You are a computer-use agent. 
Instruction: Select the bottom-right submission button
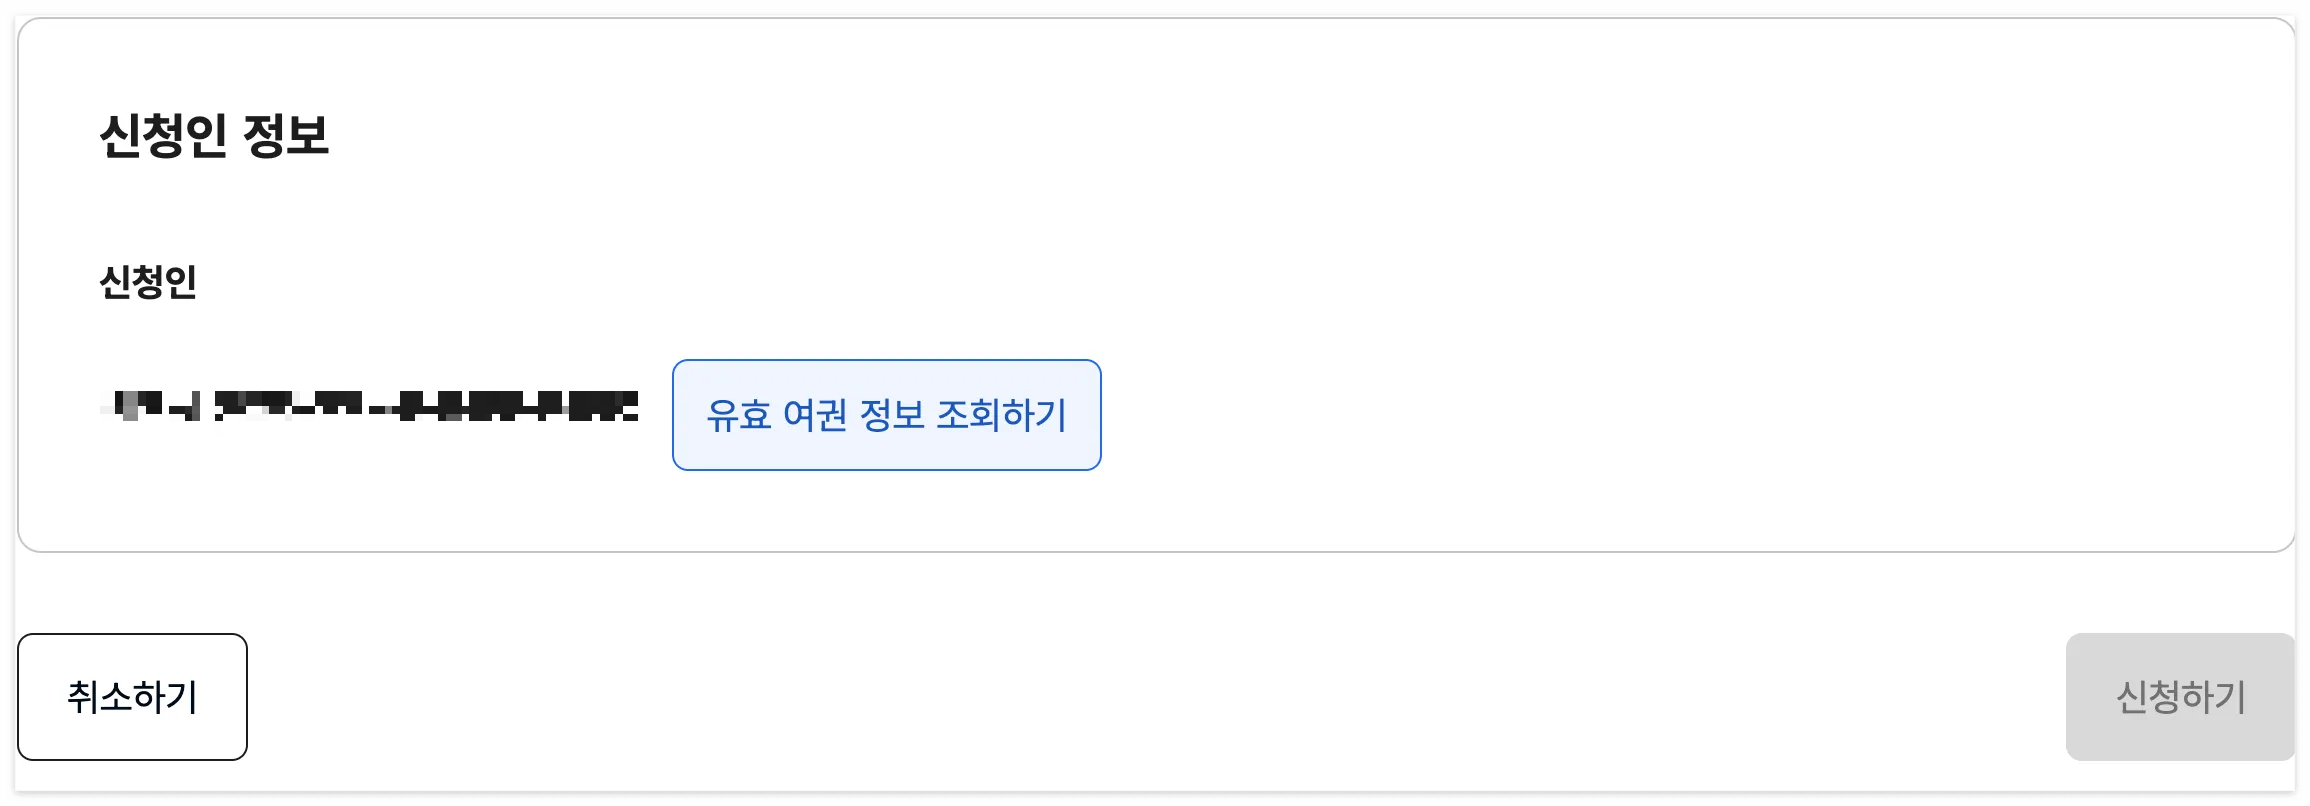point(2178,698)
